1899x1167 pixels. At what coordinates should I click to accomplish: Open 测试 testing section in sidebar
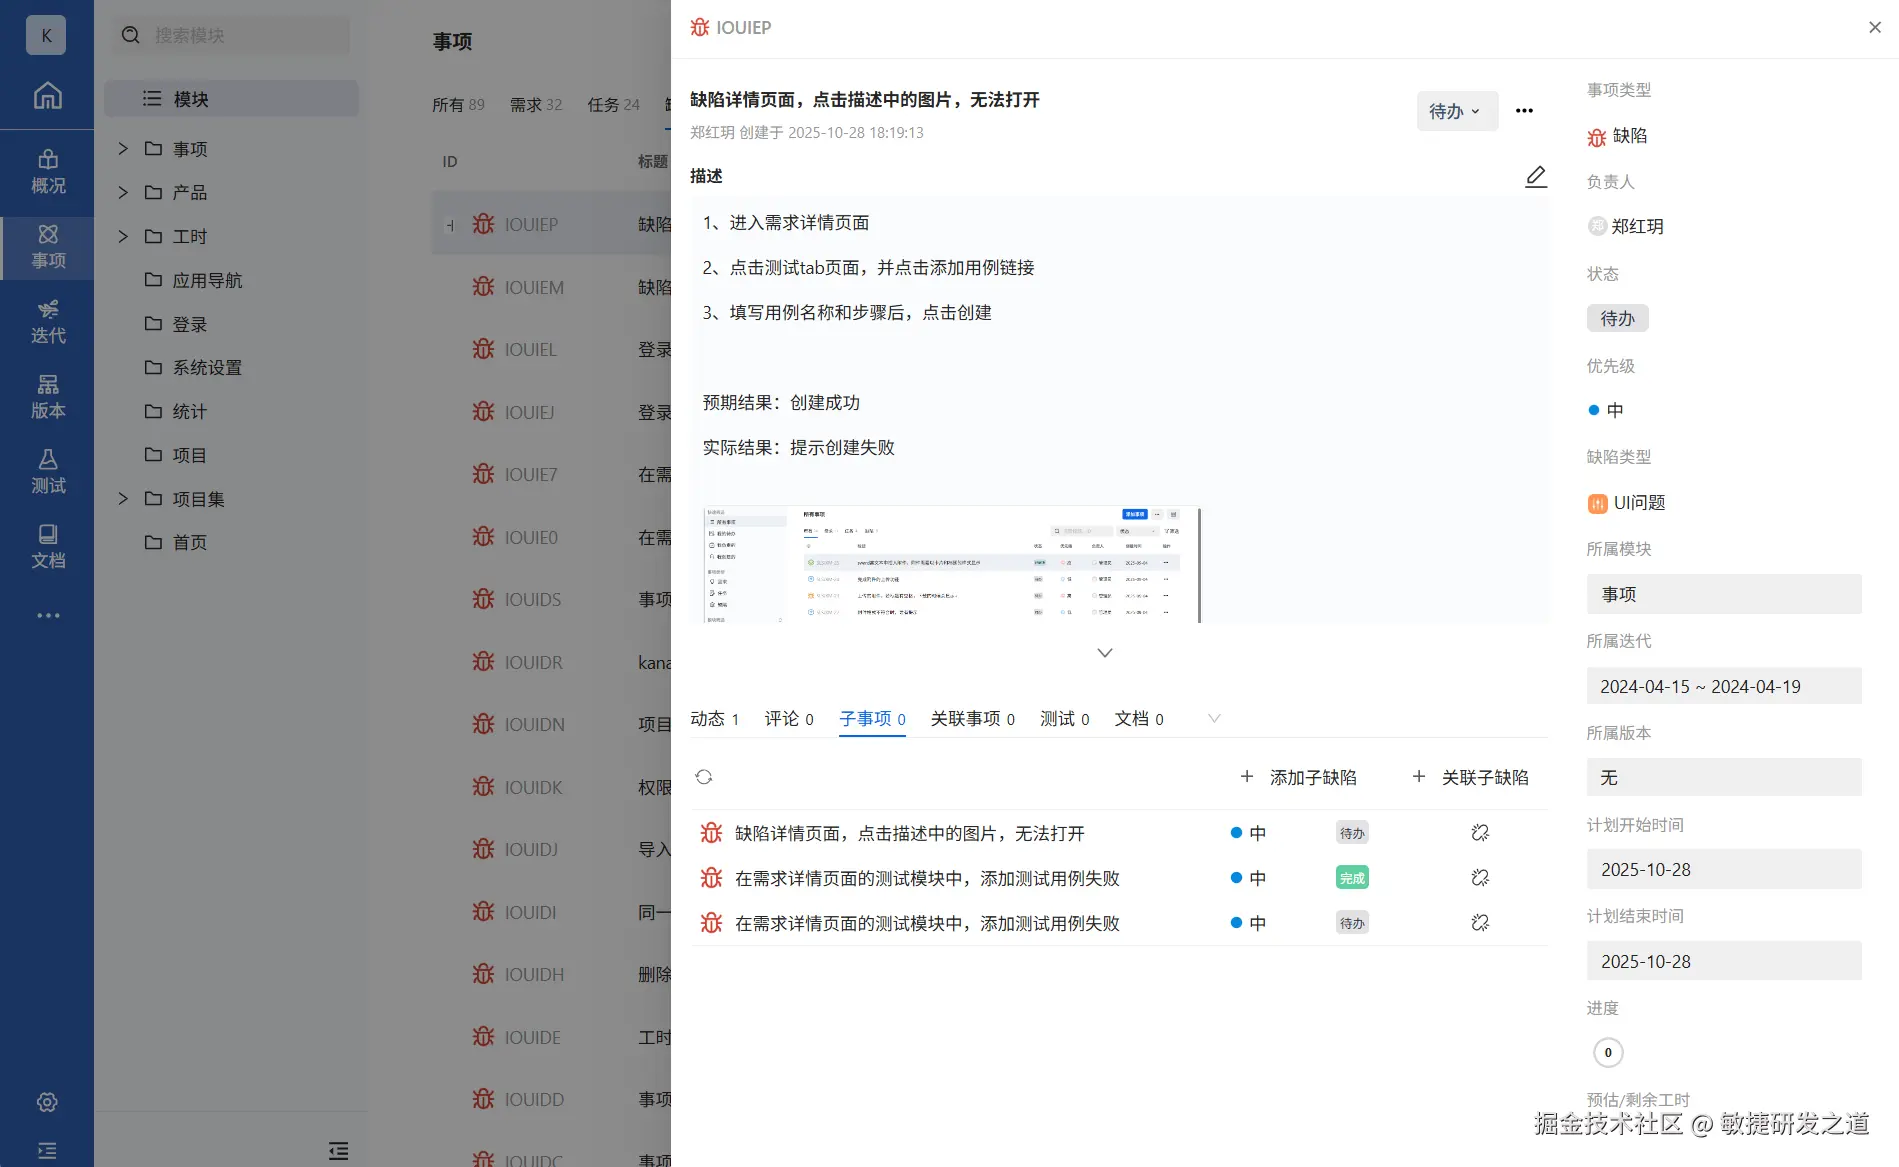47,472
